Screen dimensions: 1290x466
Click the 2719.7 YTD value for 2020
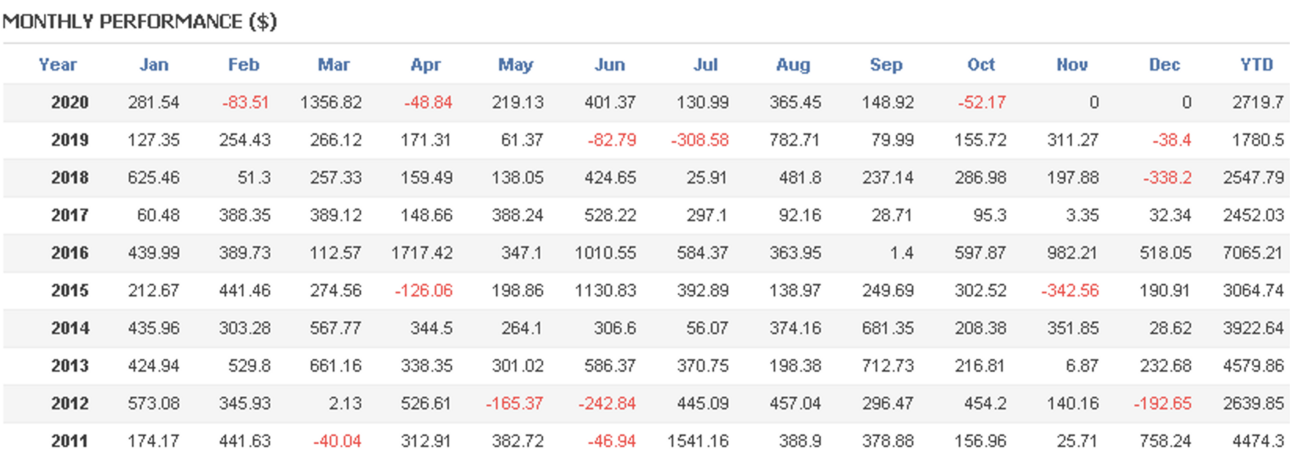pos(1256,102)
